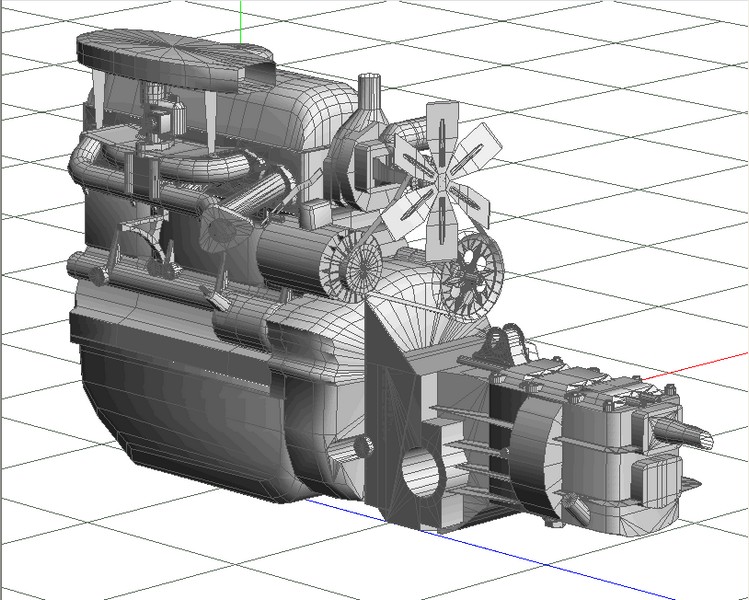Click the cooling fan blades hub
Viewport: 749px width, 600px height.
(441, 177)
